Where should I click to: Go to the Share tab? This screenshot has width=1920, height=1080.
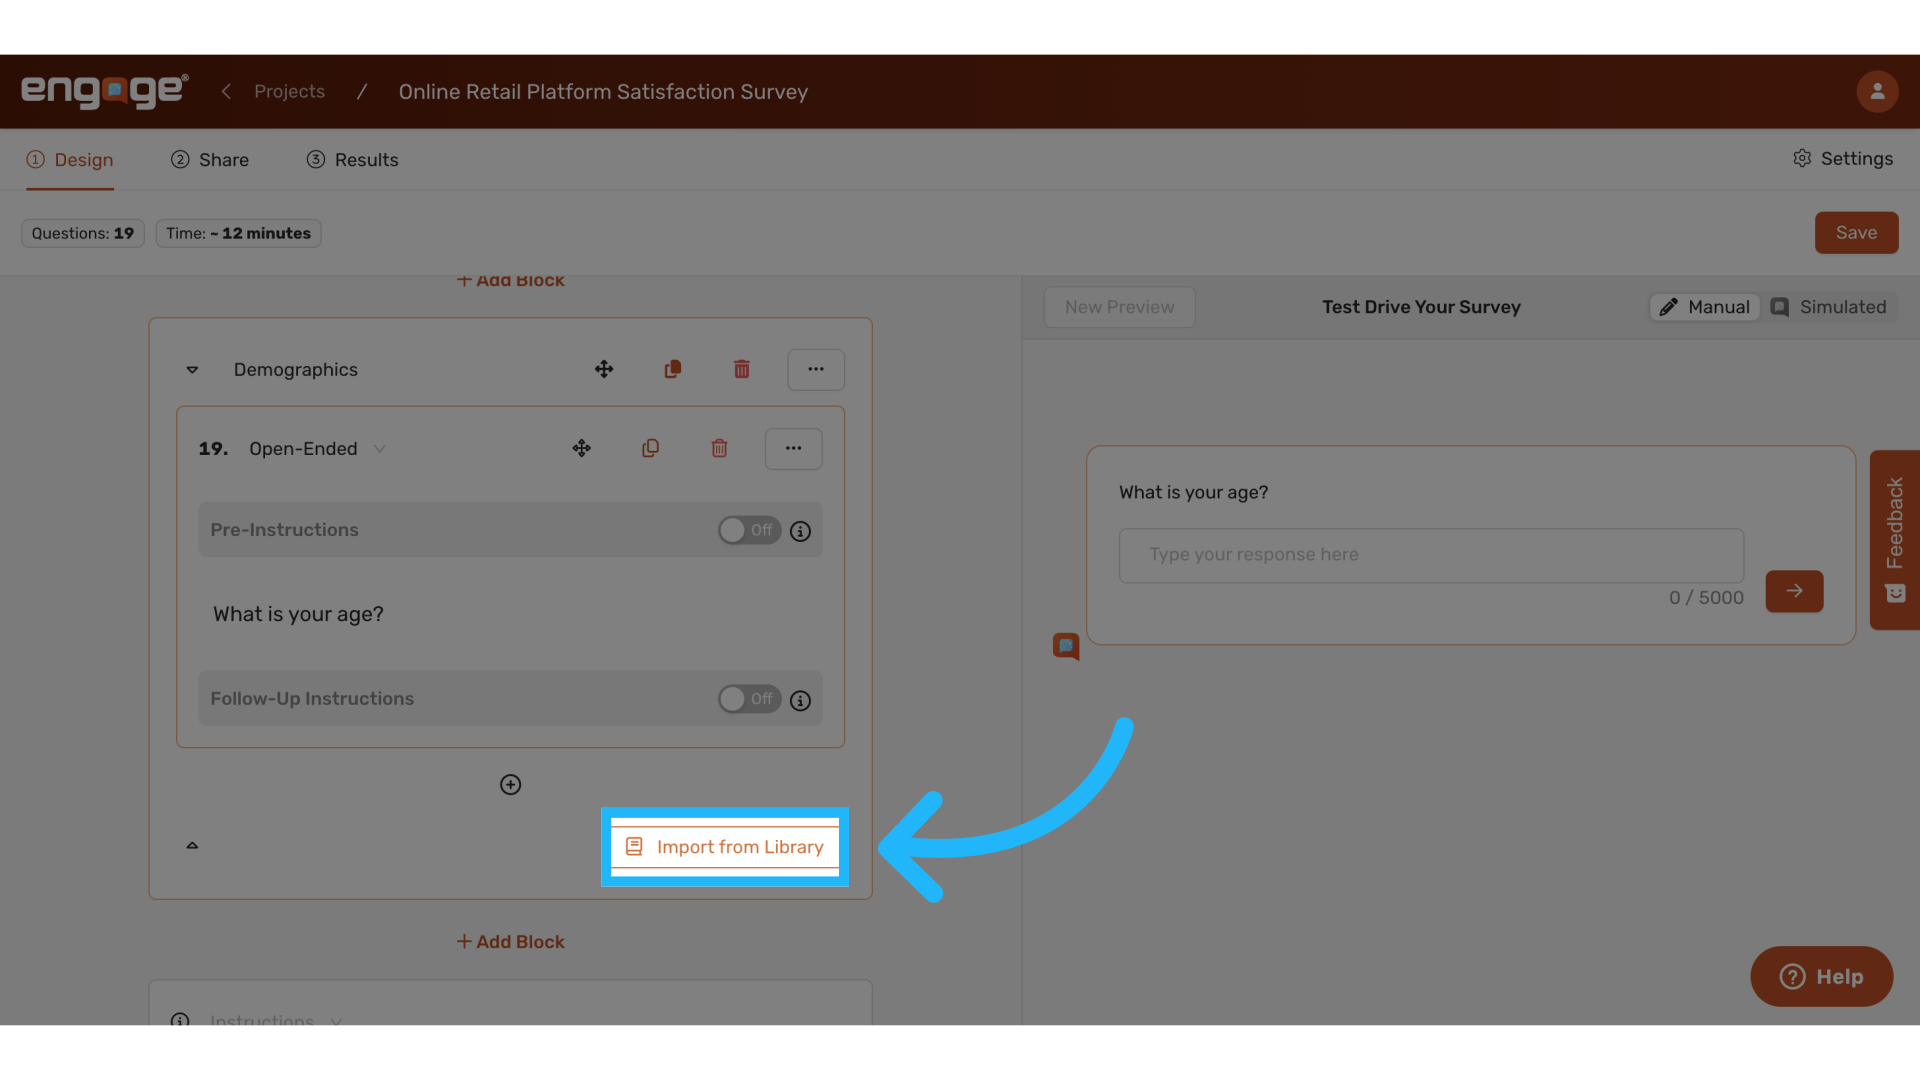(x=210, y=160)
